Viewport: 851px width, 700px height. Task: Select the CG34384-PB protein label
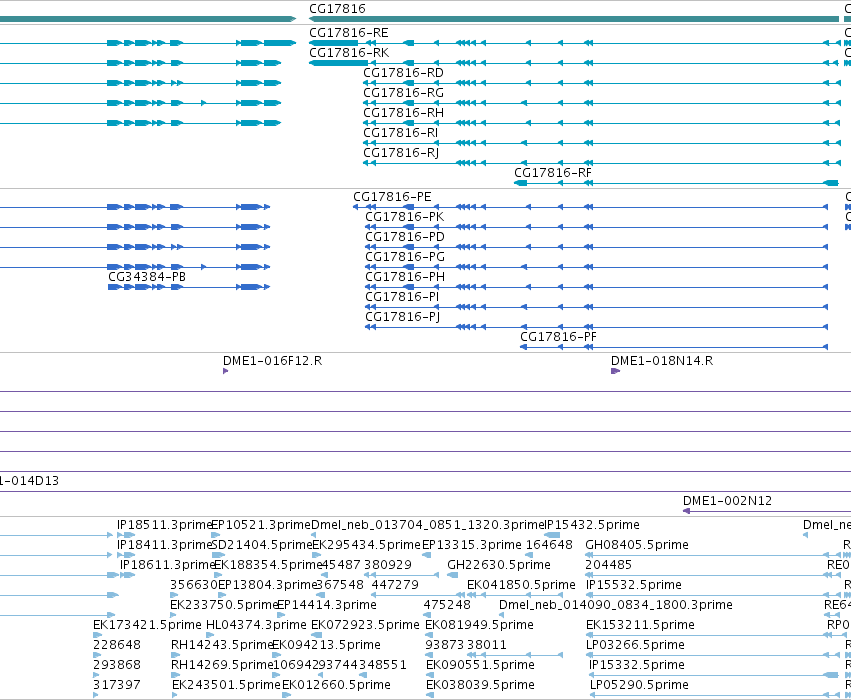[x=147, y=277]
